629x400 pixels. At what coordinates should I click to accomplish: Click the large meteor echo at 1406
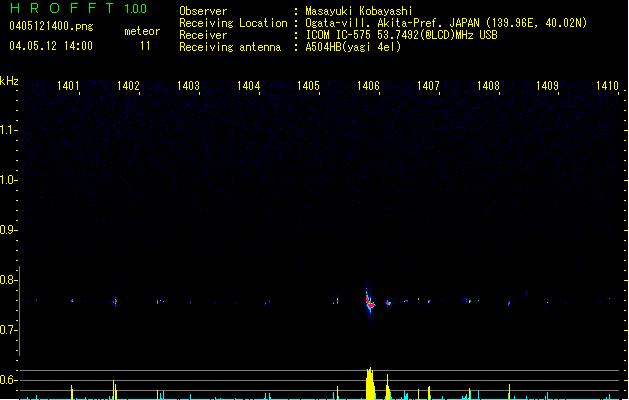pos(370,304)
